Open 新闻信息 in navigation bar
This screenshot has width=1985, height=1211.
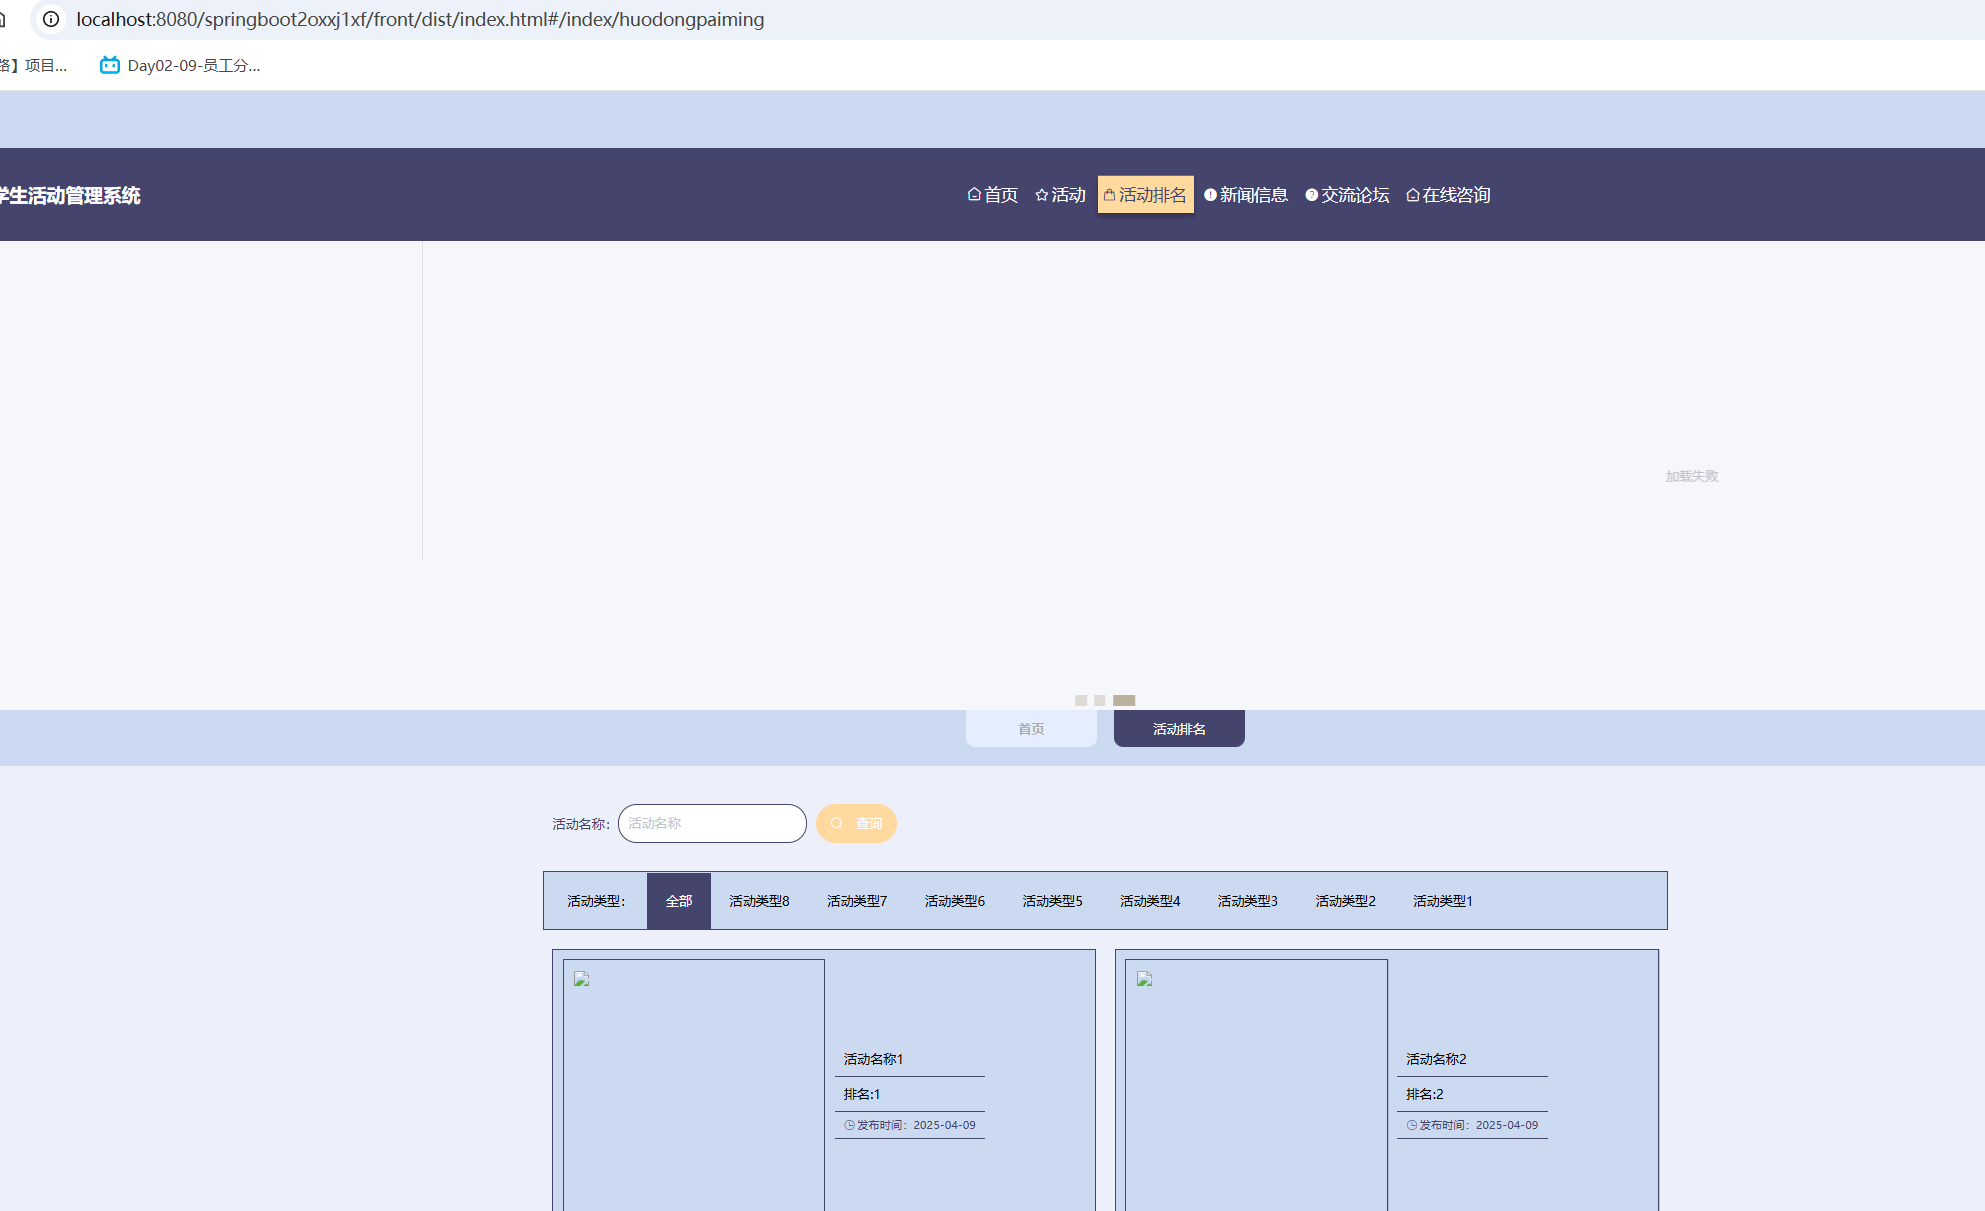pyautogui.click(x=1246, y=195)
